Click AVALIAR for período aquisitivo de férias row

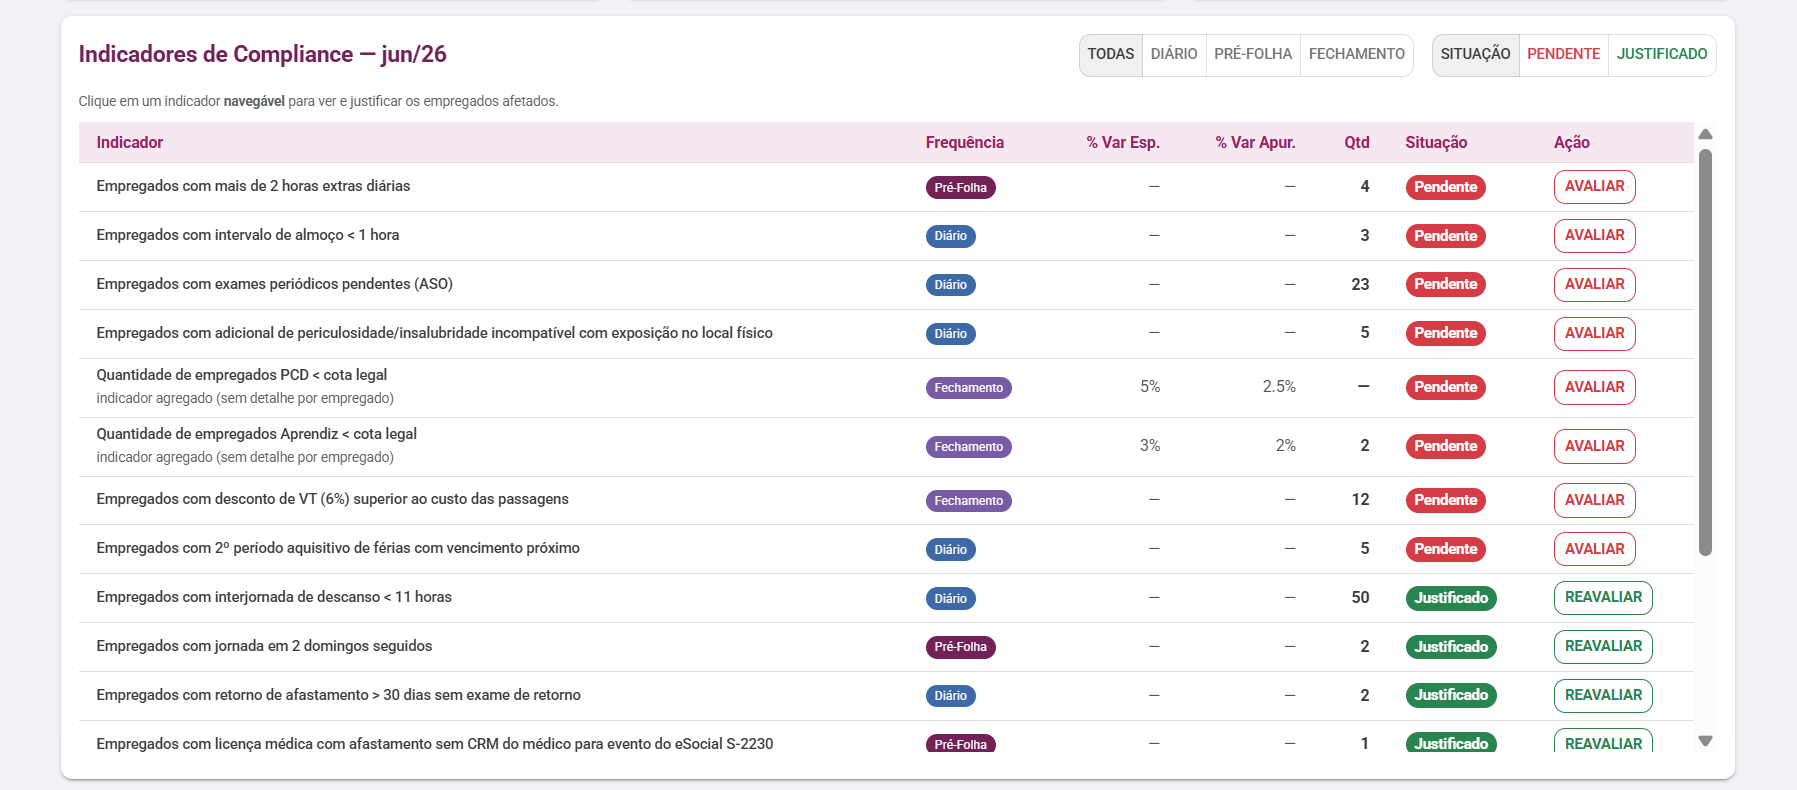1595,550
